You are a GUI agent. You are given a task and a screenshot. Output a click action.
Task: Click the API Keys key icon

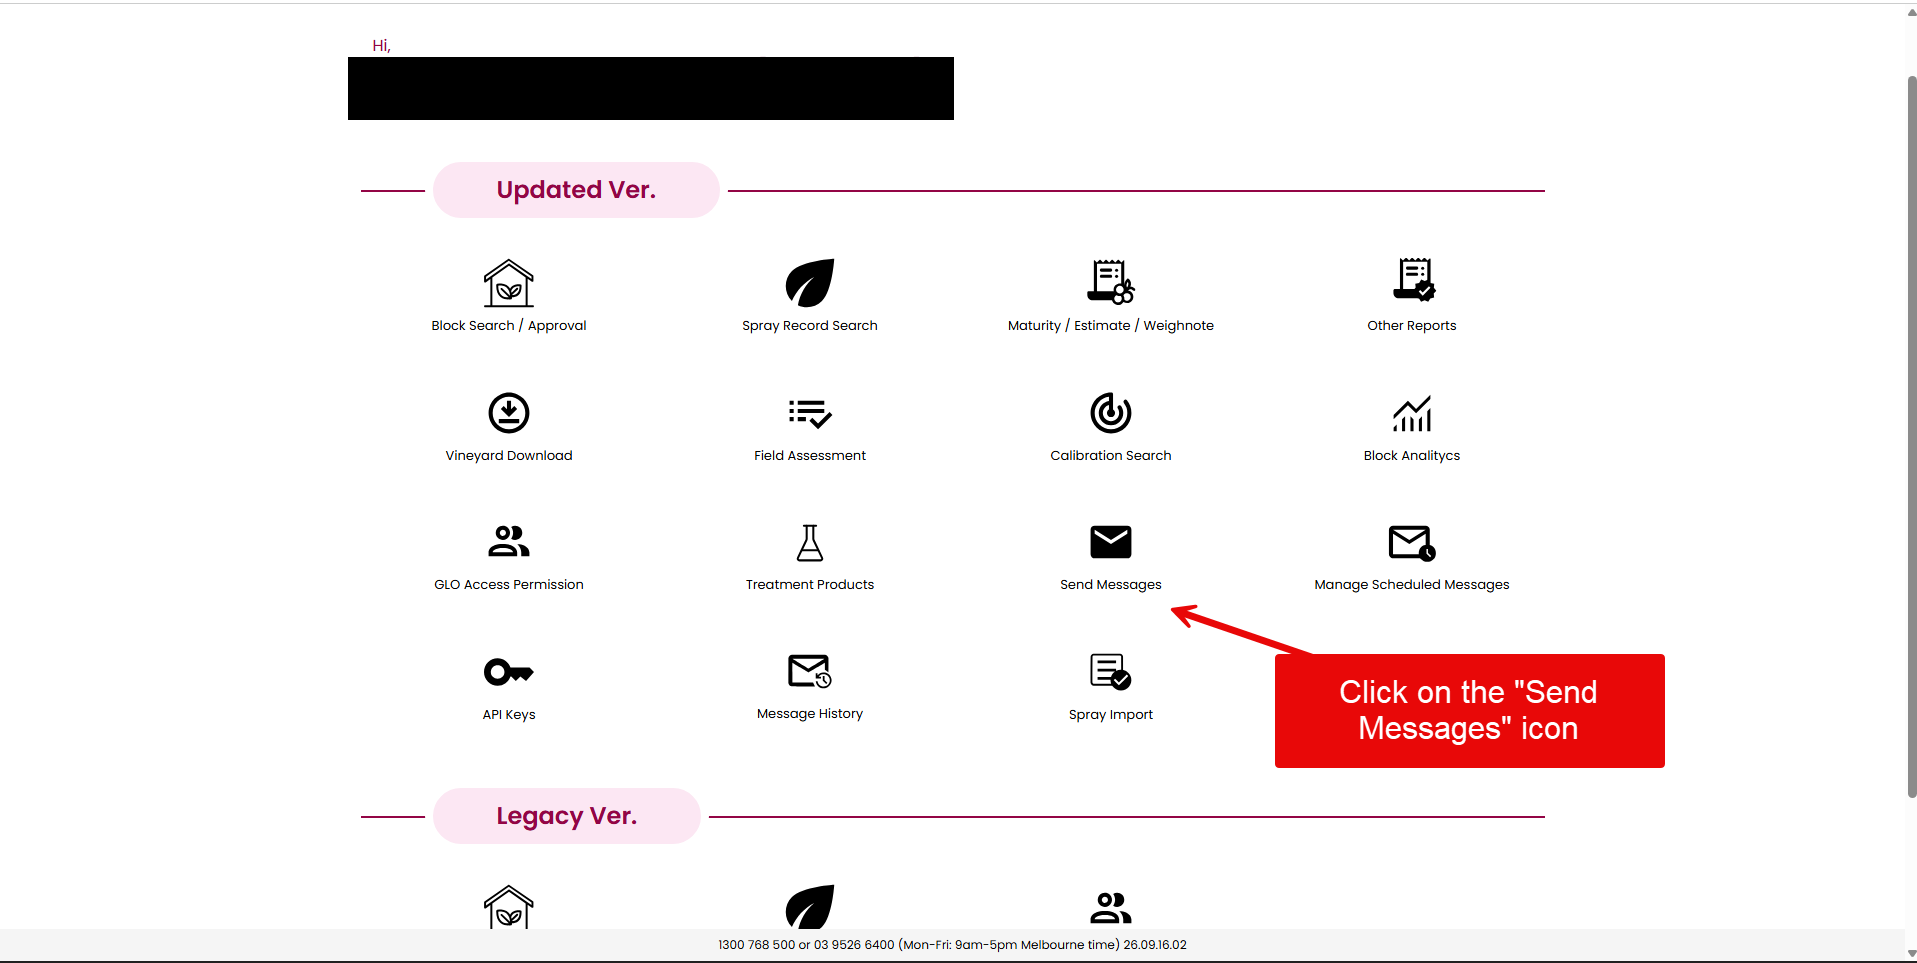click(509, 672)
